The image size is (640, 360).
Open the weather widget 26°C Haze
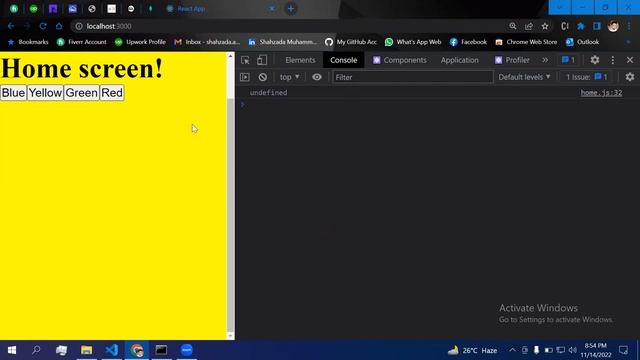(x=473, y=350)
